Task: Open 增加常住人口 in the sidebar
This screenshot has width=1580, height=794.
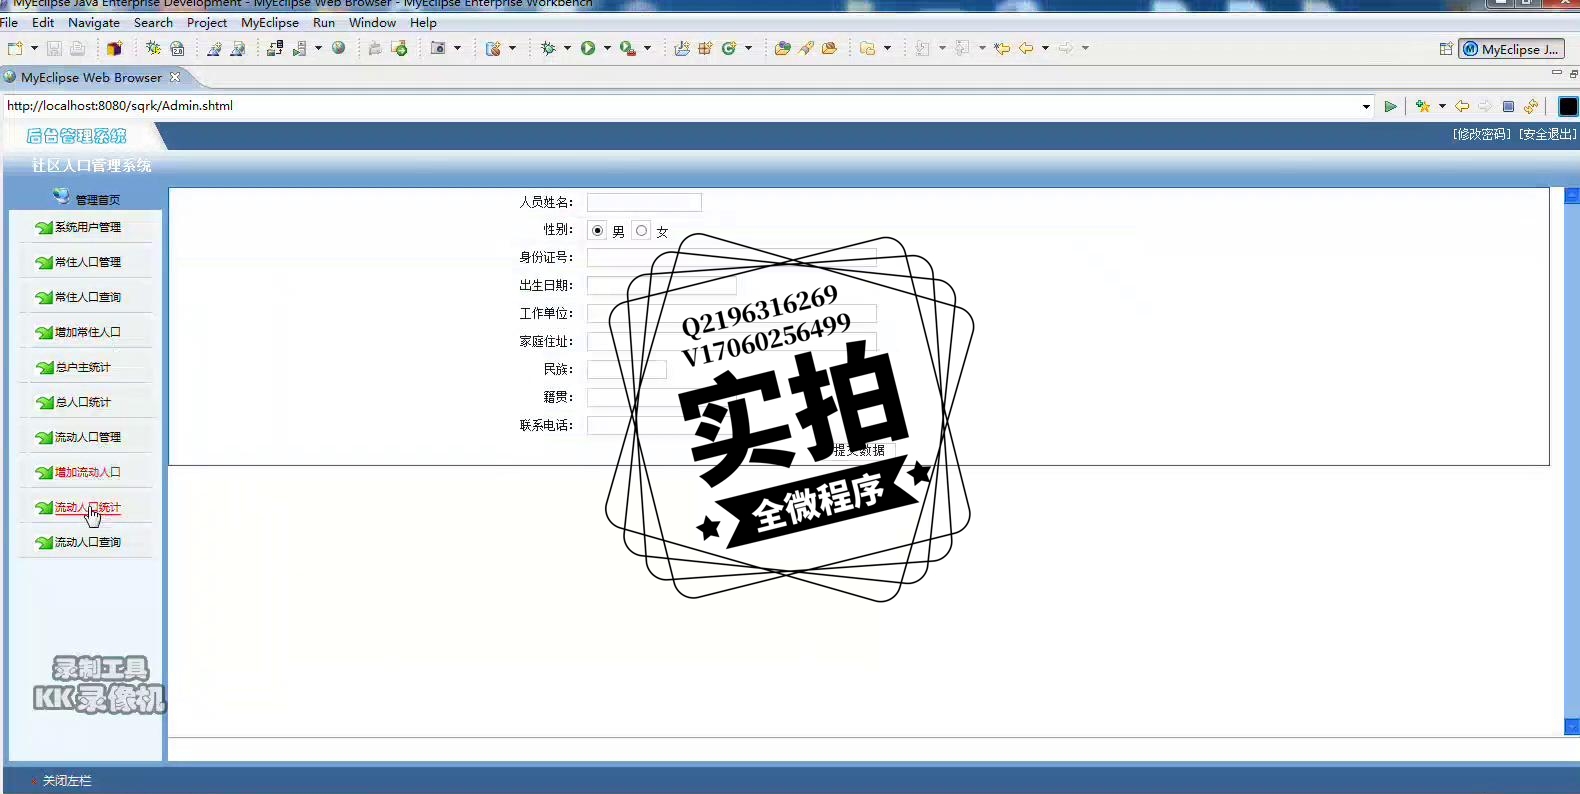Action: pos(88,332)
